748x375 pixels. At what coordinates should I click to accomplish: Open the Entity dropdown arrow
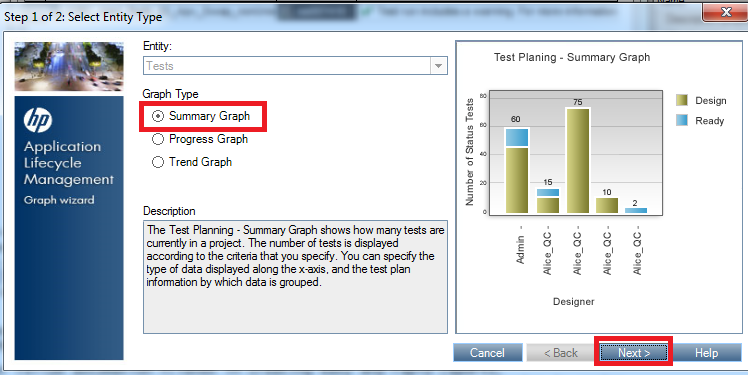[x=438, y=66]
